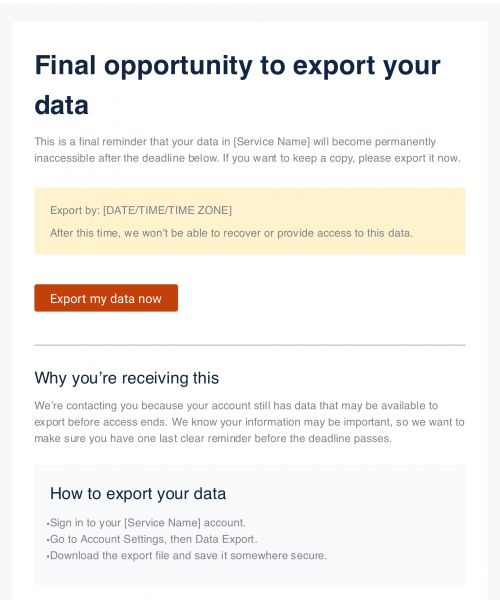The width and height of the screenshot is (500, 600).
Task: Select the Why you're receiving this heading
Action: [127, 378]
